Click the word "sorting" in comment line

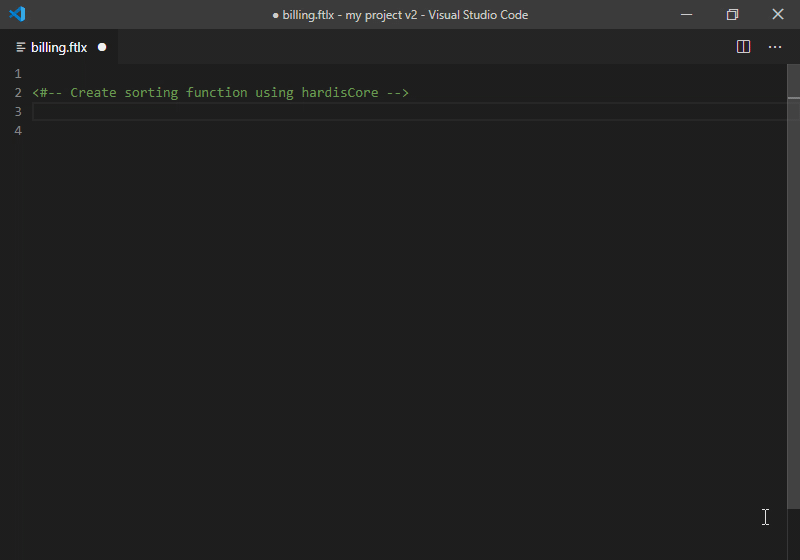click(151, 93)
